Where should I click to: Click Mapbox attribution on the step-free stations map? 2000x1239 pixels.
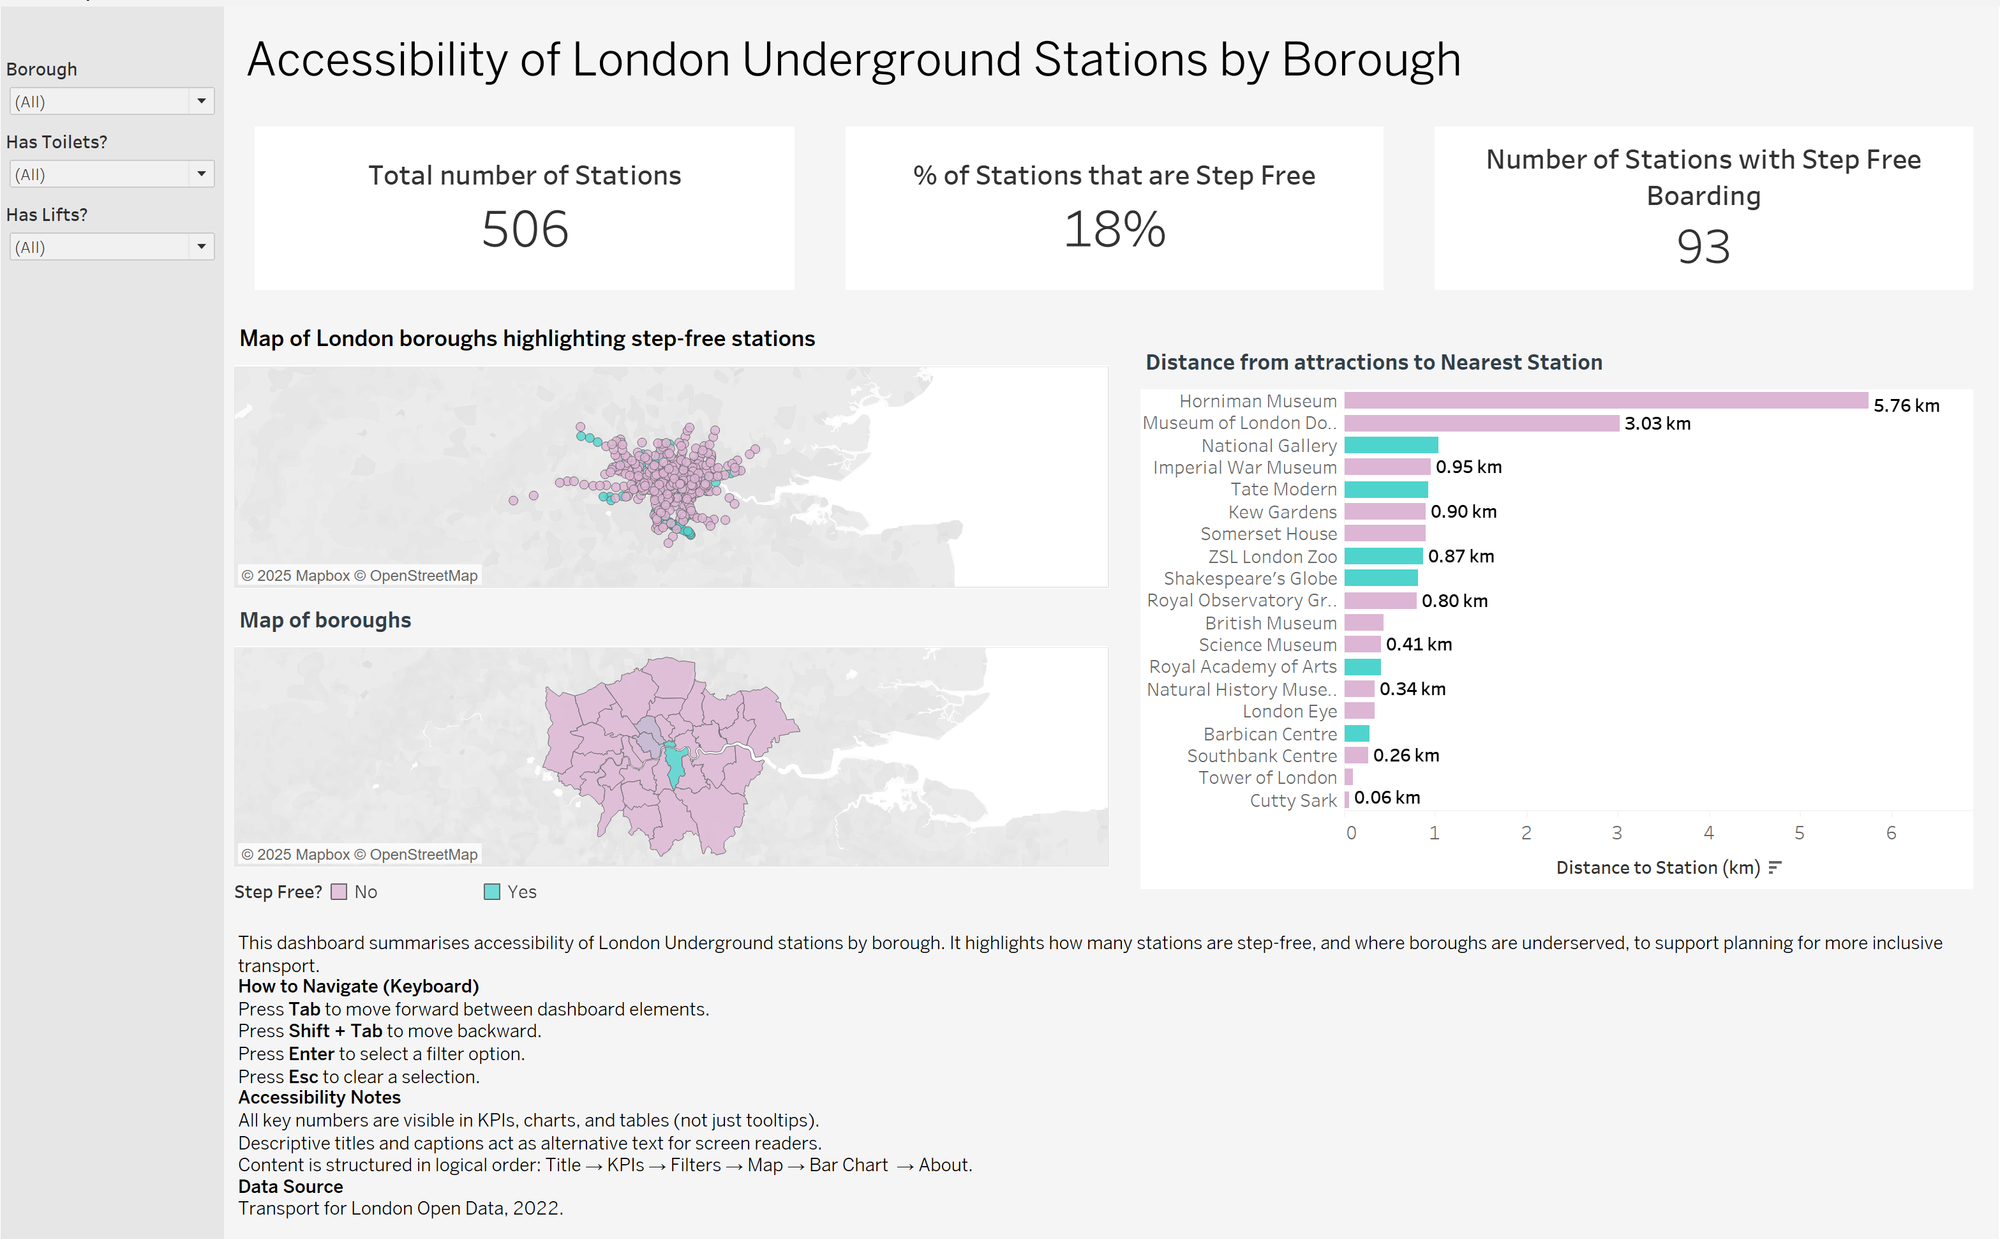click(x=295, y=576)
